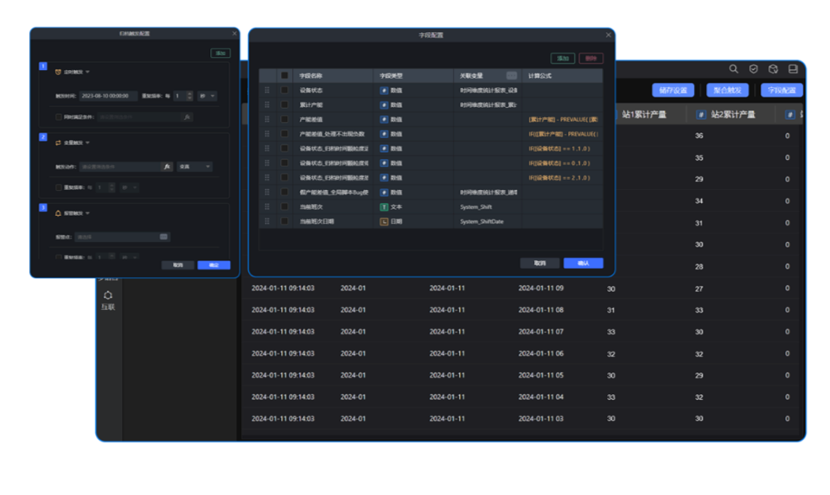Increment the repeat frequency stepper value
Screen dimensions: 830x495
pos(188,93)
